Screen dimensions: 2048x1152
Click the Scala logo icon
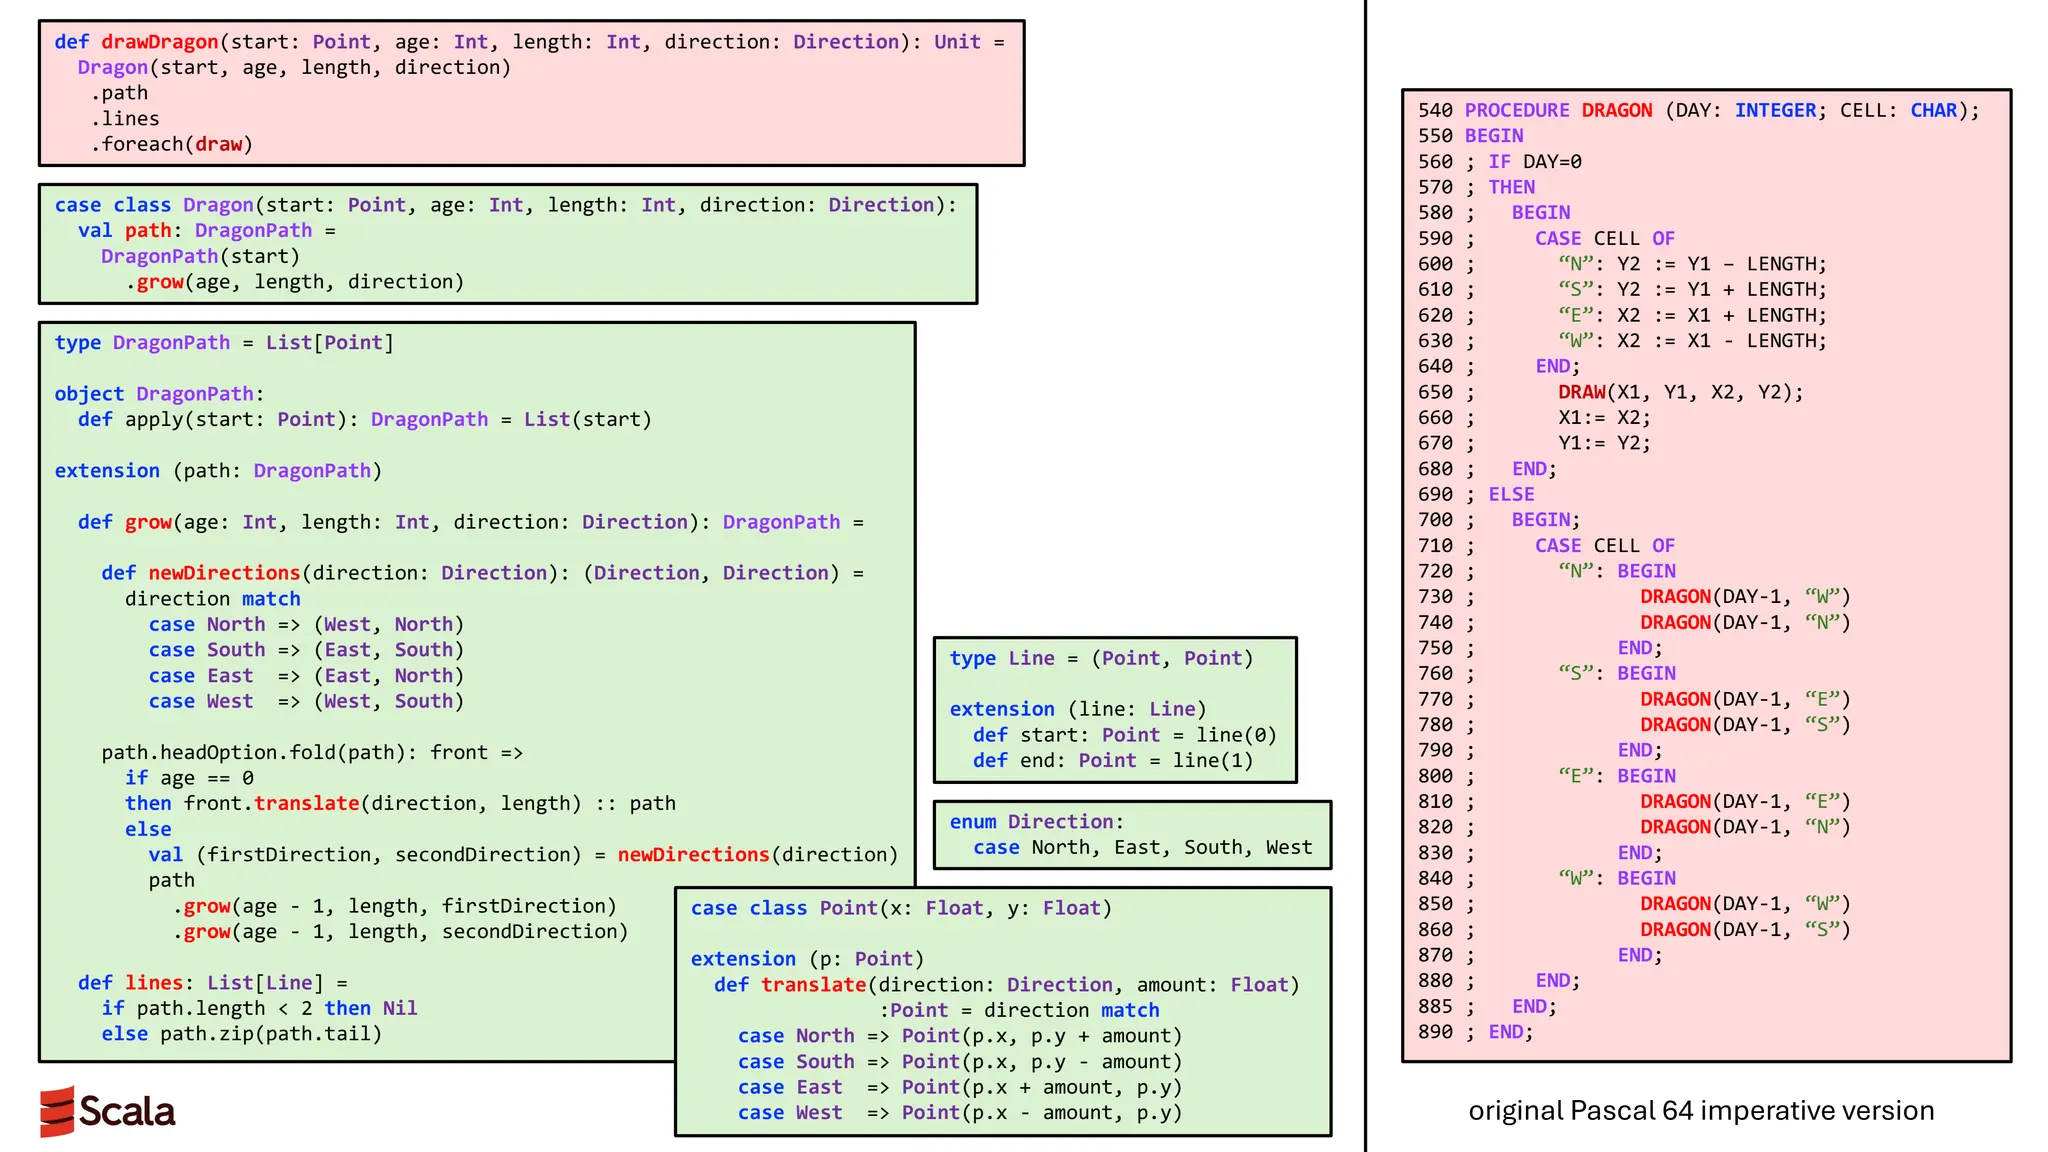[57, 1111]
